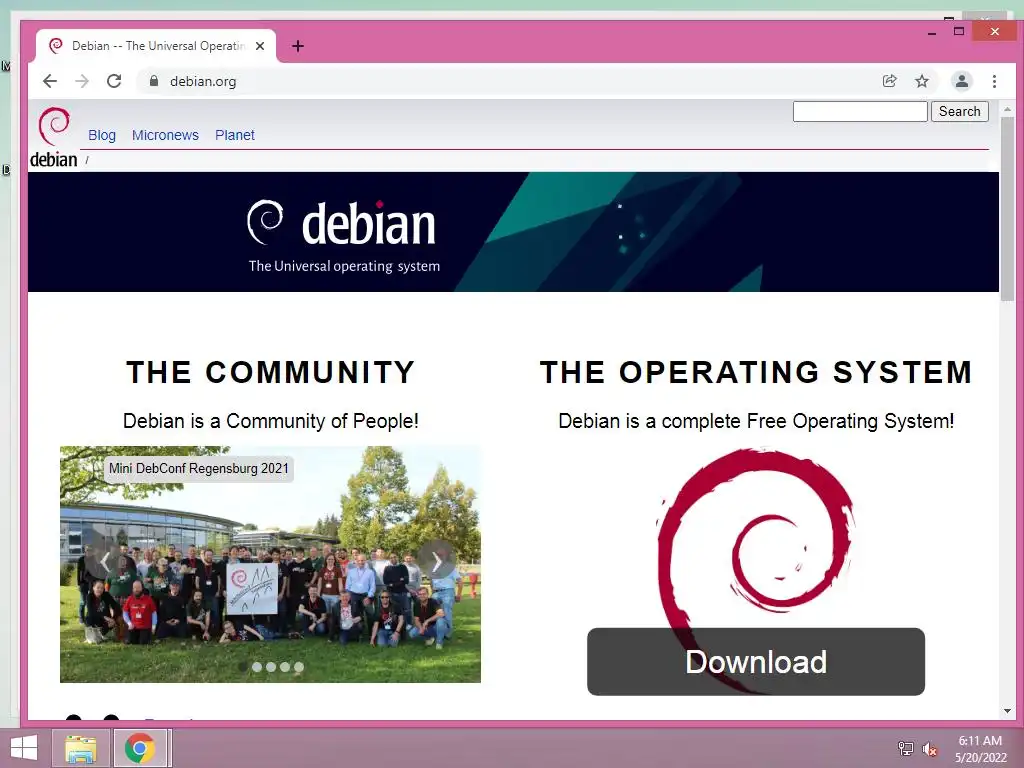Open the Micronews link
The image size is (1024, 768).
point(165,135)
